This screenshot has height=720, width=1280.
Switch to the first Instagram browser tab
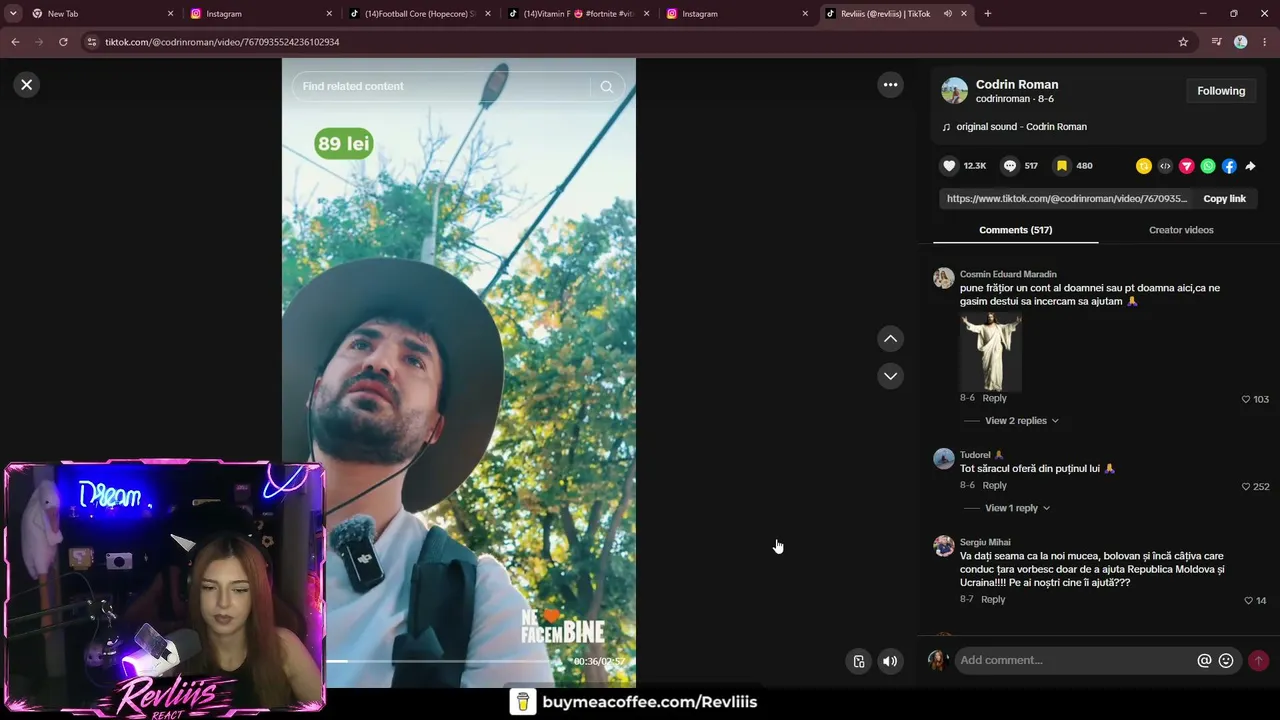coord(261,14)
